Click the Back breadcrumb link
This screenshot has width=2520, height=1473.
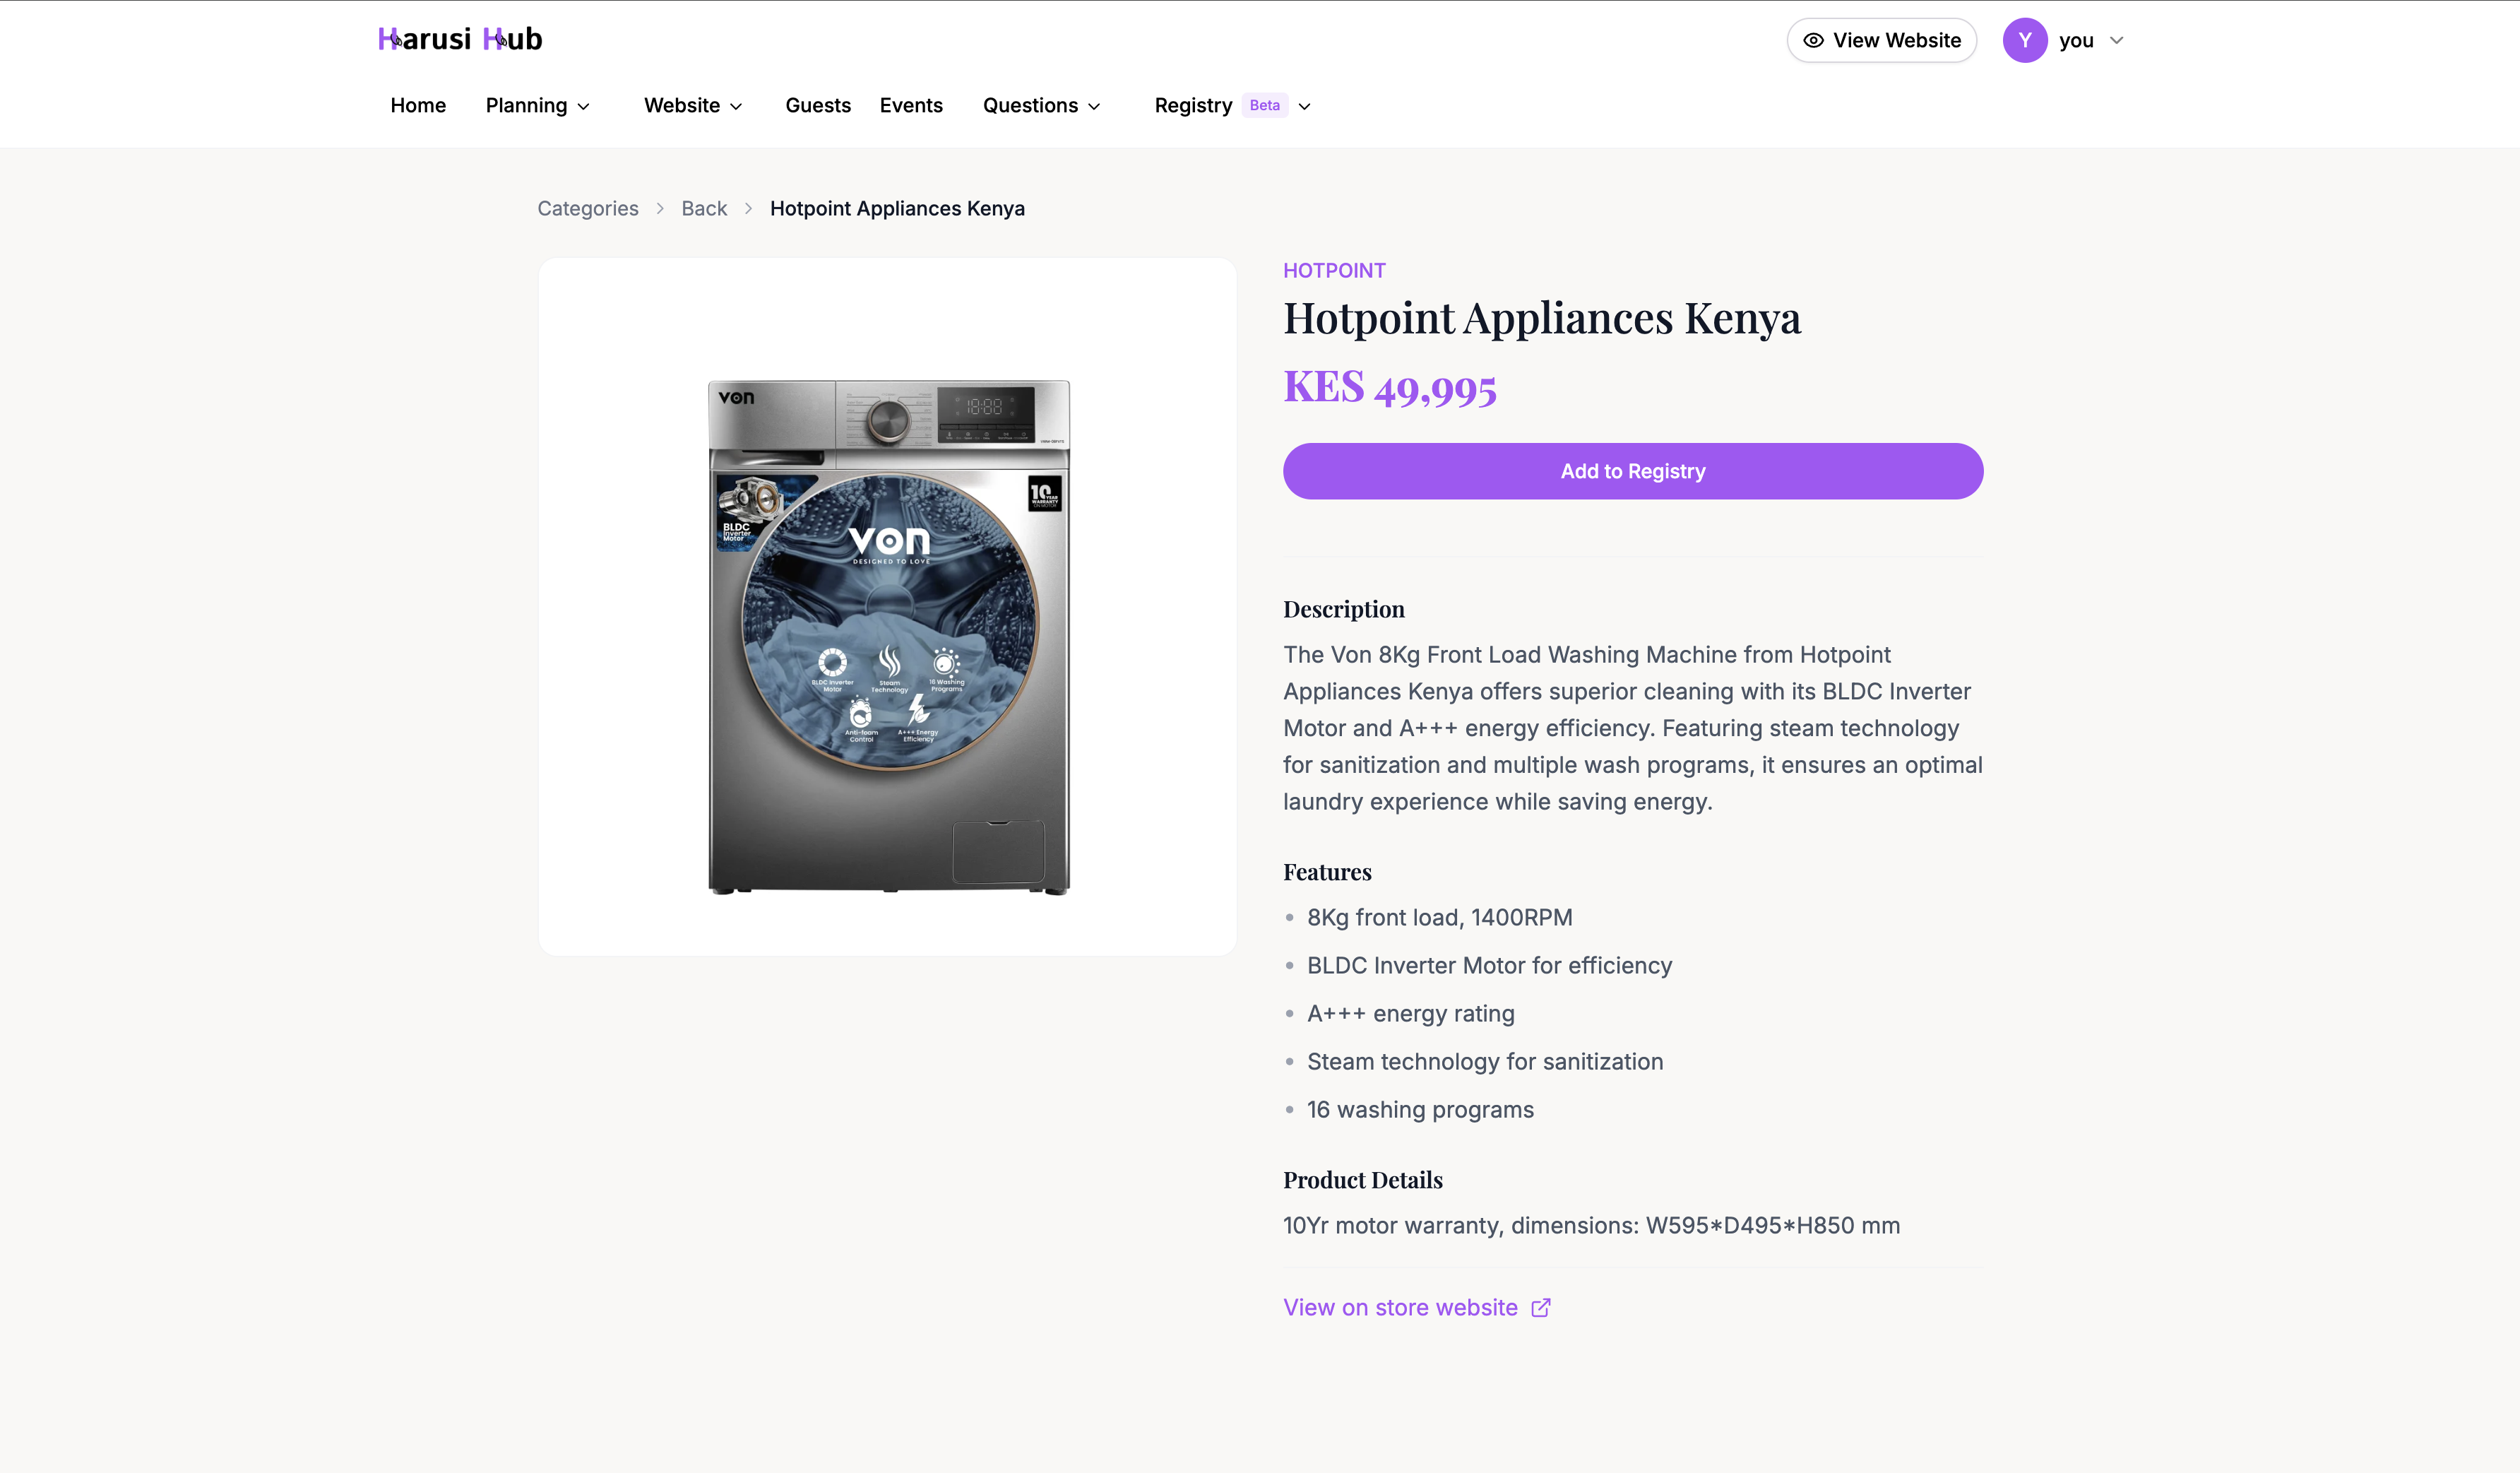coord(704,209)
